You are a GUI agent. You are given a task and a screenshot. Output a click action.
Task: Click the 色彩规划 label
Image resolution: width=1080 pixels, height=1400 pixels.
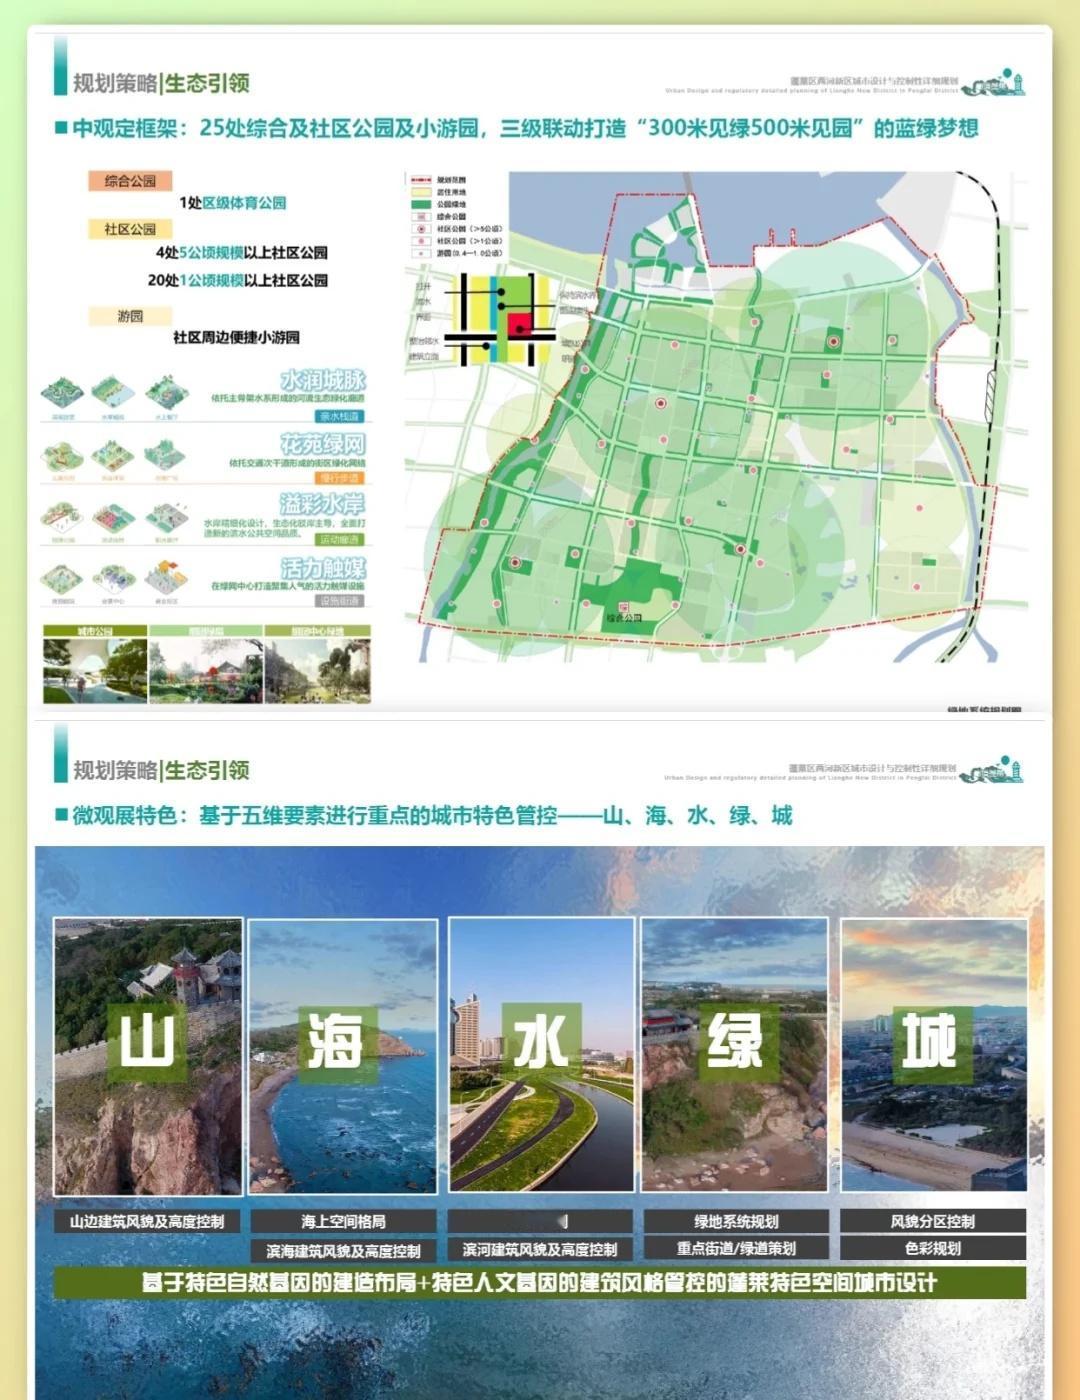click(x=933, y=1248)
